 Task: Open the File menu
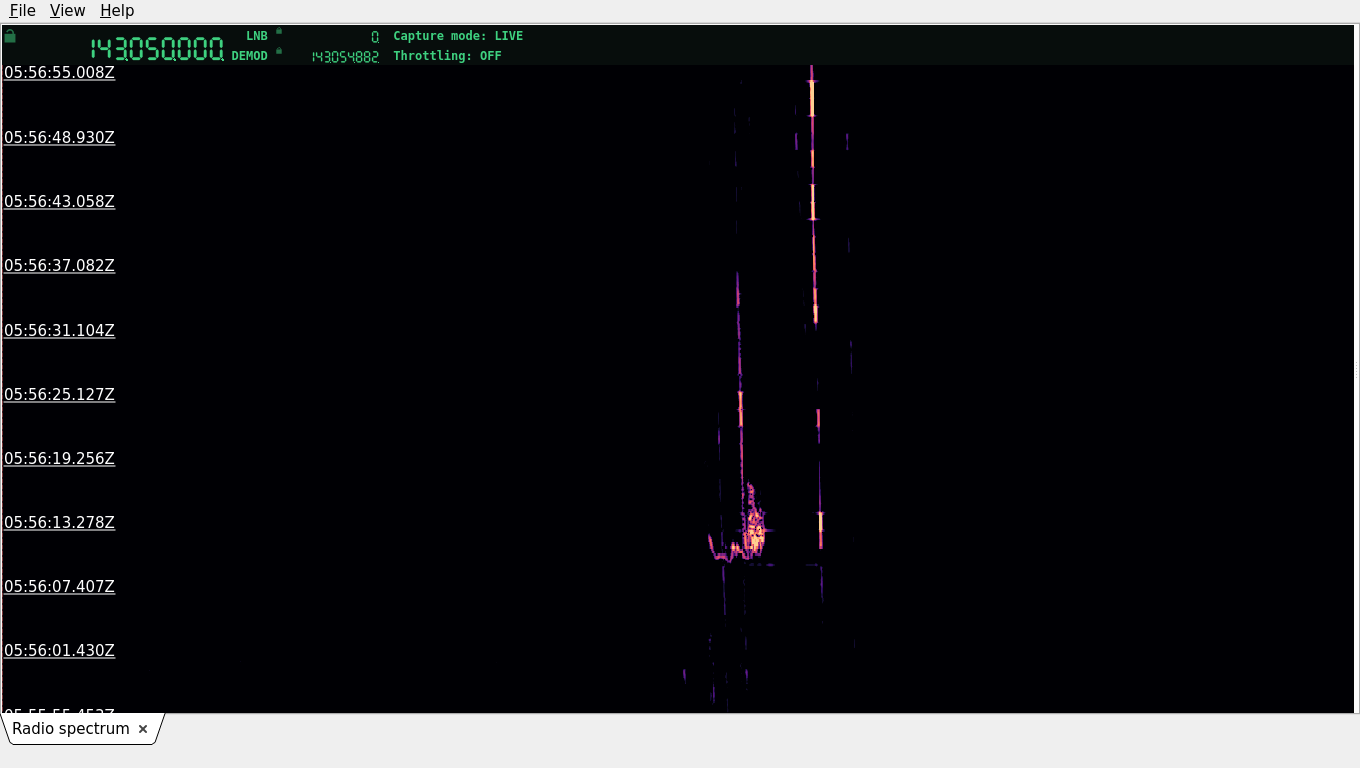coord(22,11)
